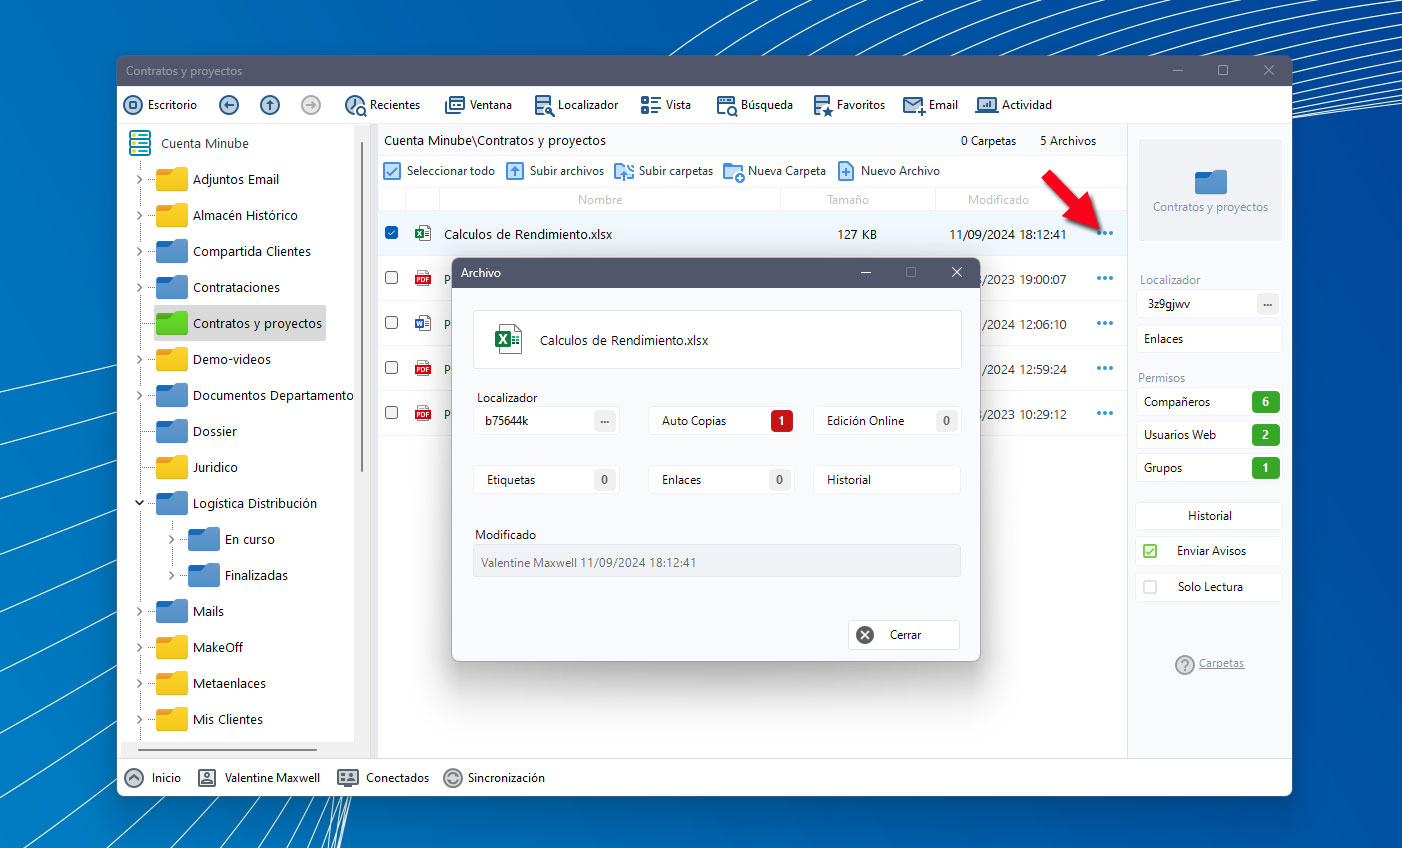1402x848 pixels.
Task: Toggle the Enviar Avisos checkbox
Action: pos(1150,551)
